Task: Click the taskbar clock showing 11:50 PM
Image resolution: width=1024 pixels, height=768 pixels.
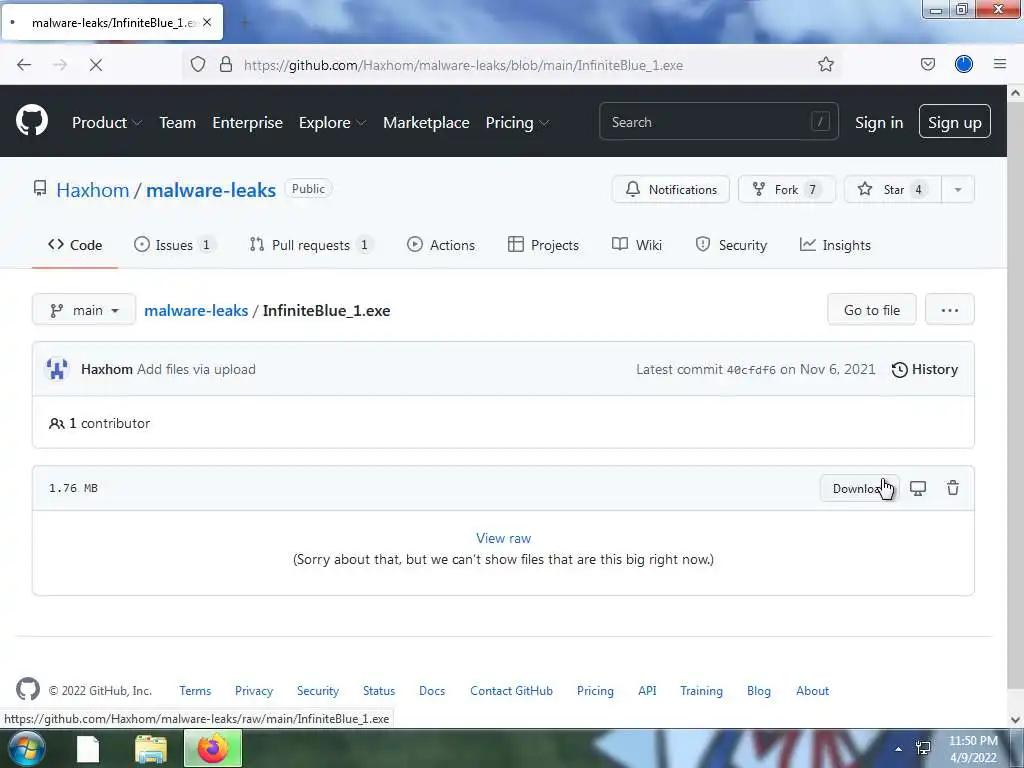Action: coord(973,749)
